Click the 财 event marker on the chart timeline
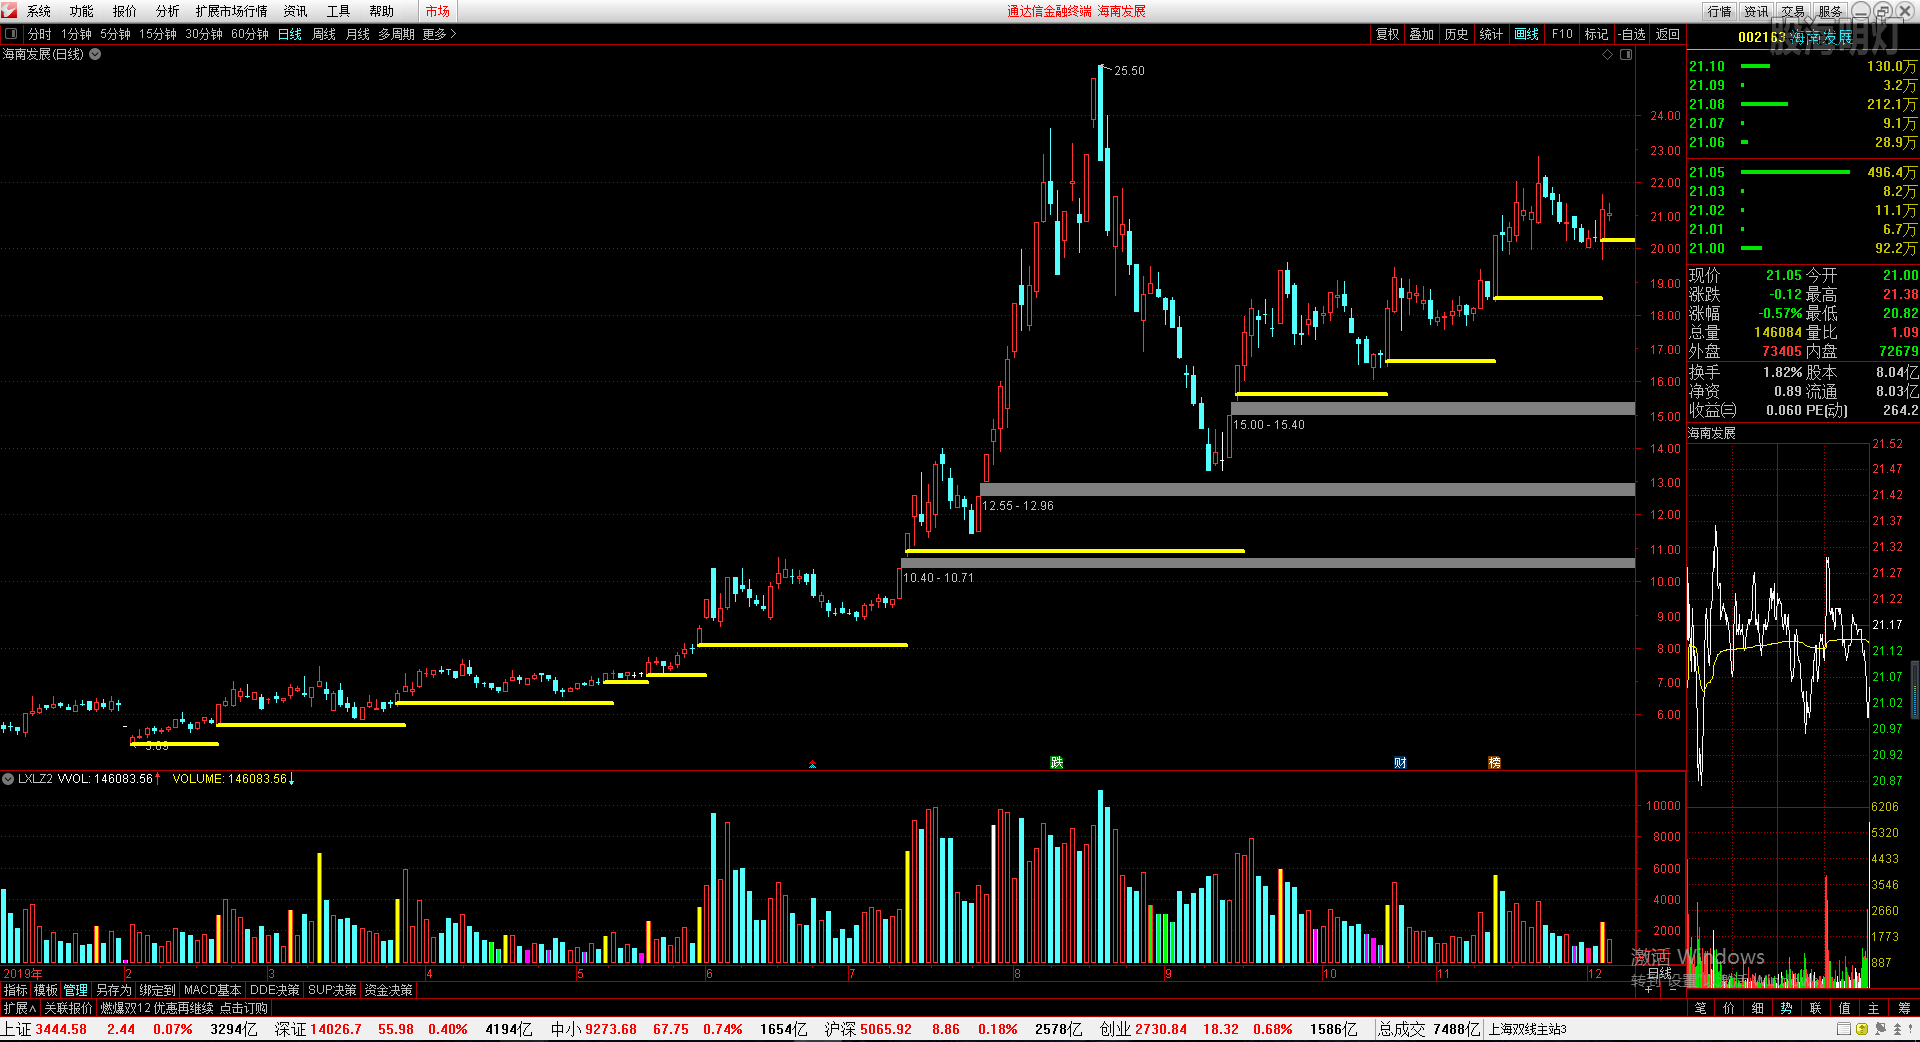 point(1400,763)
